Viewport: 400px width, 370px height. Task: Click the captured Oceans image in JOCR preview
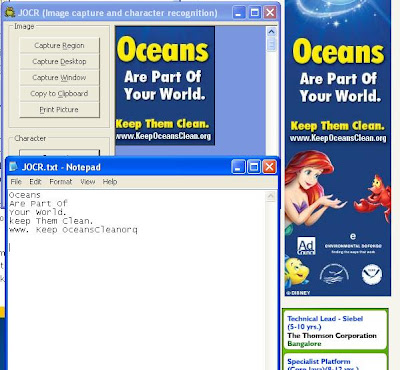[165, 86]
